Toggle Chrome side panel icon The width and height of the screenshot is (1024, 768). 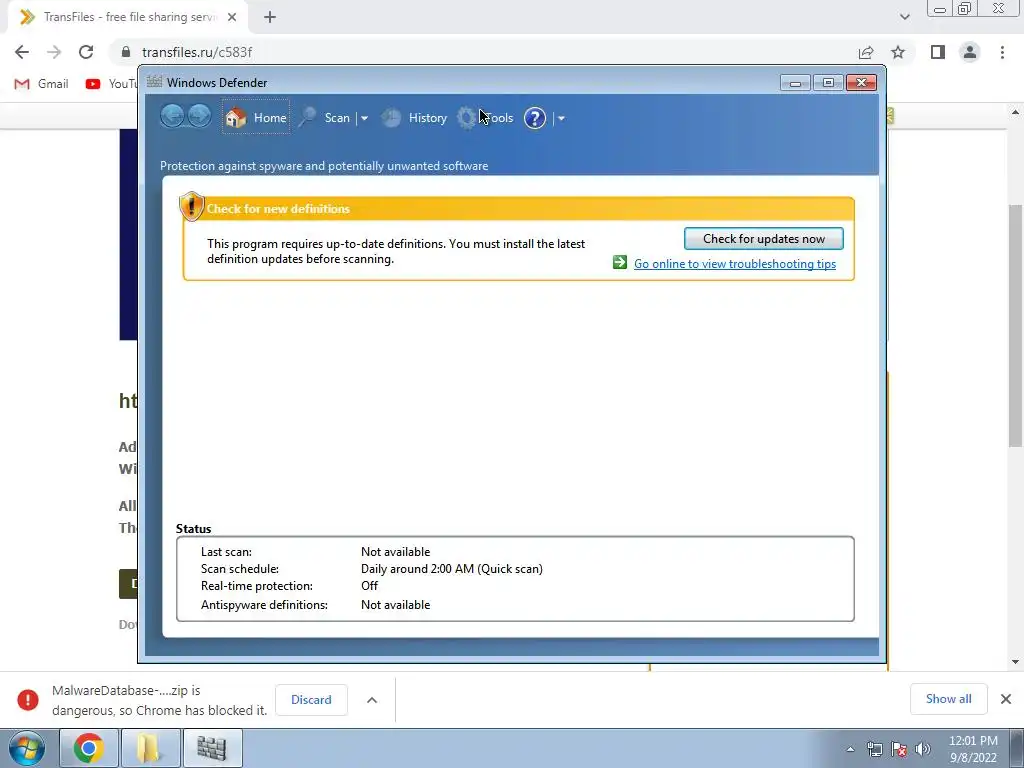pos(938,52)
